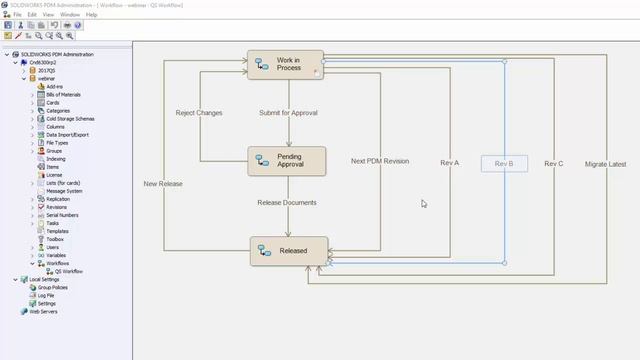This screenshot has height=360, width=640.
Task: Select the Log File tree item
Action: tap(46, 296)
